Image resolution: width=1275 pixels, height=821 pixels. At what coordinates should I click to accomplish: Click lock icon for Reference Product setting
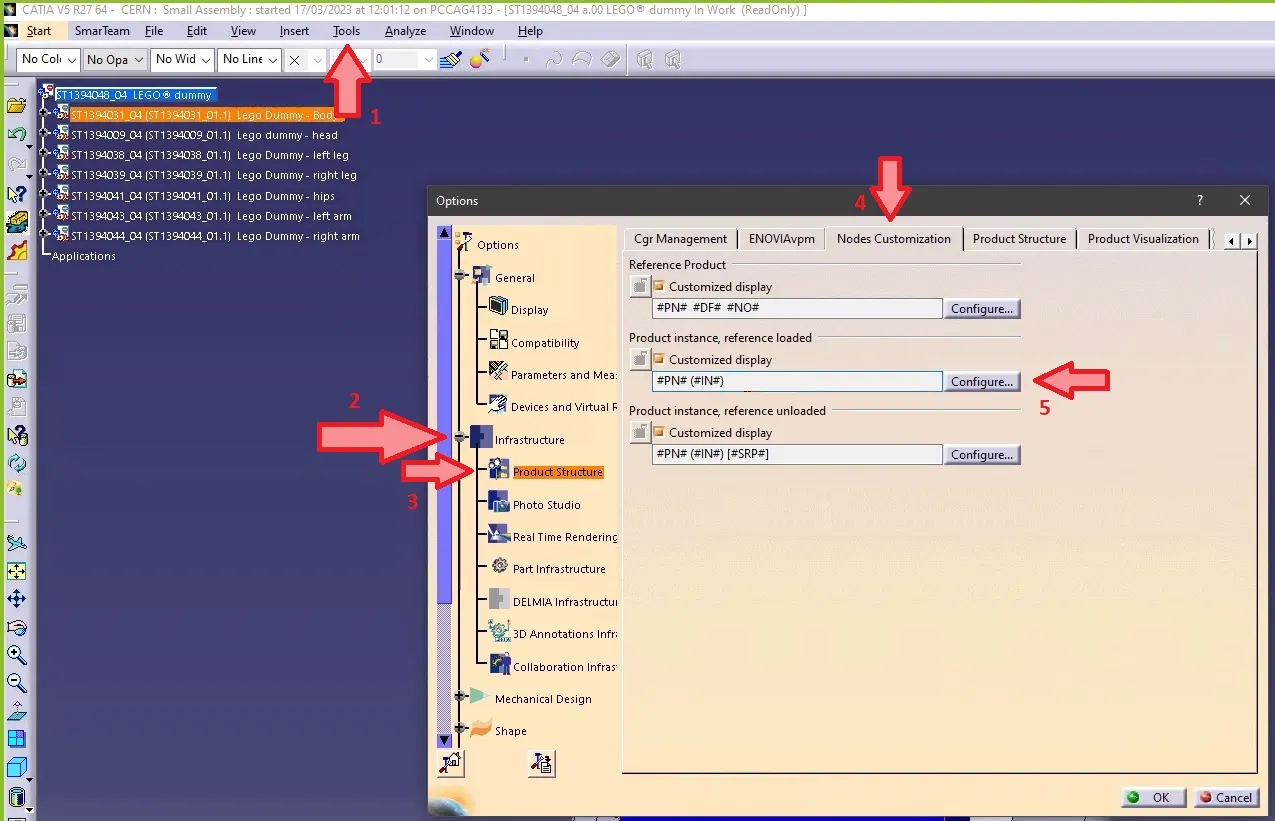point(640,287)
